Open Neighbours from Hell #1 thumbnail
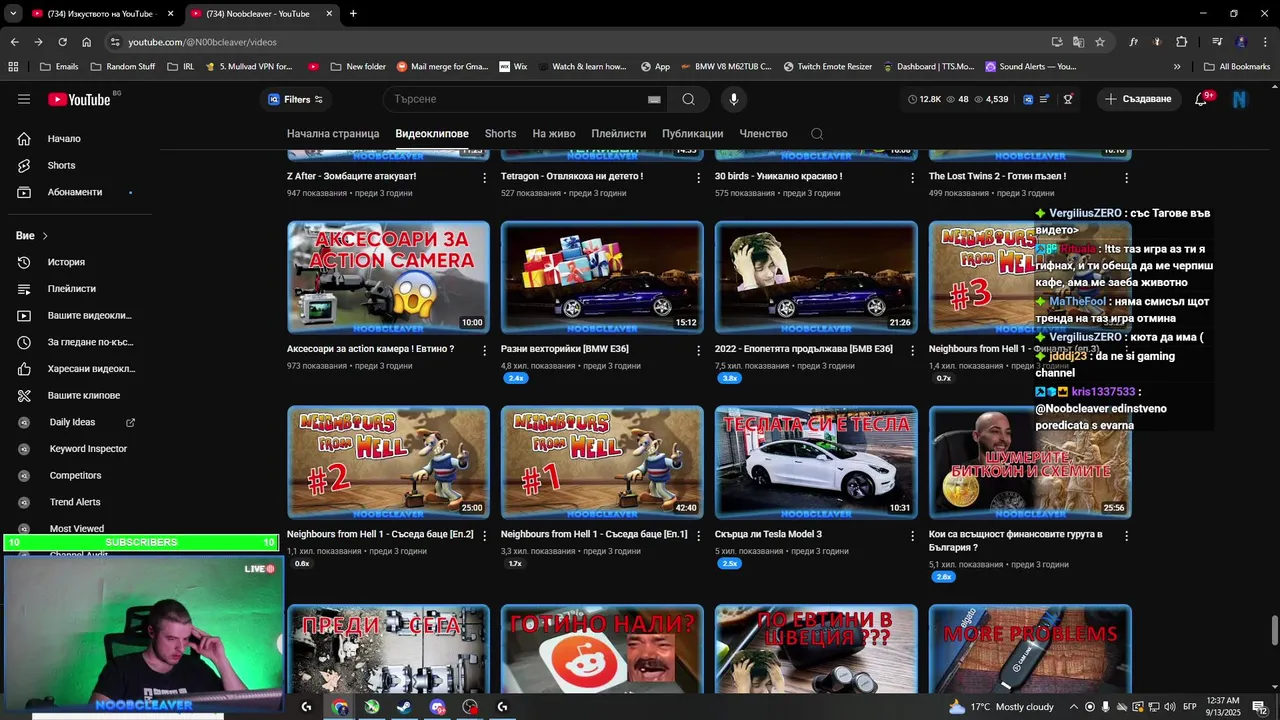This screenshot has width=1280, height=720. (x=602, y=462)
